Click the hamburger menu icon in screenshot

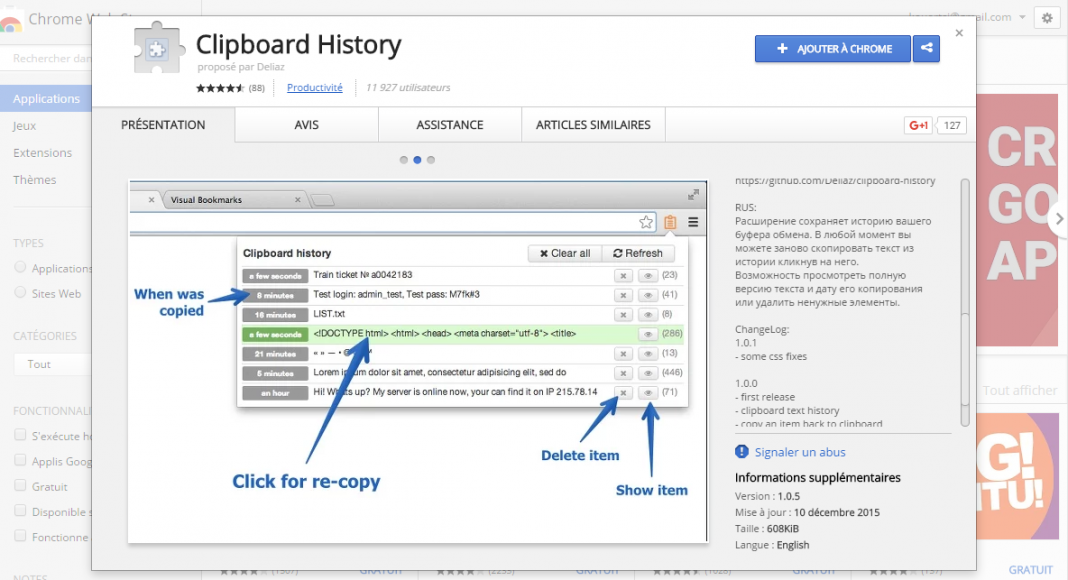[693, 222]
